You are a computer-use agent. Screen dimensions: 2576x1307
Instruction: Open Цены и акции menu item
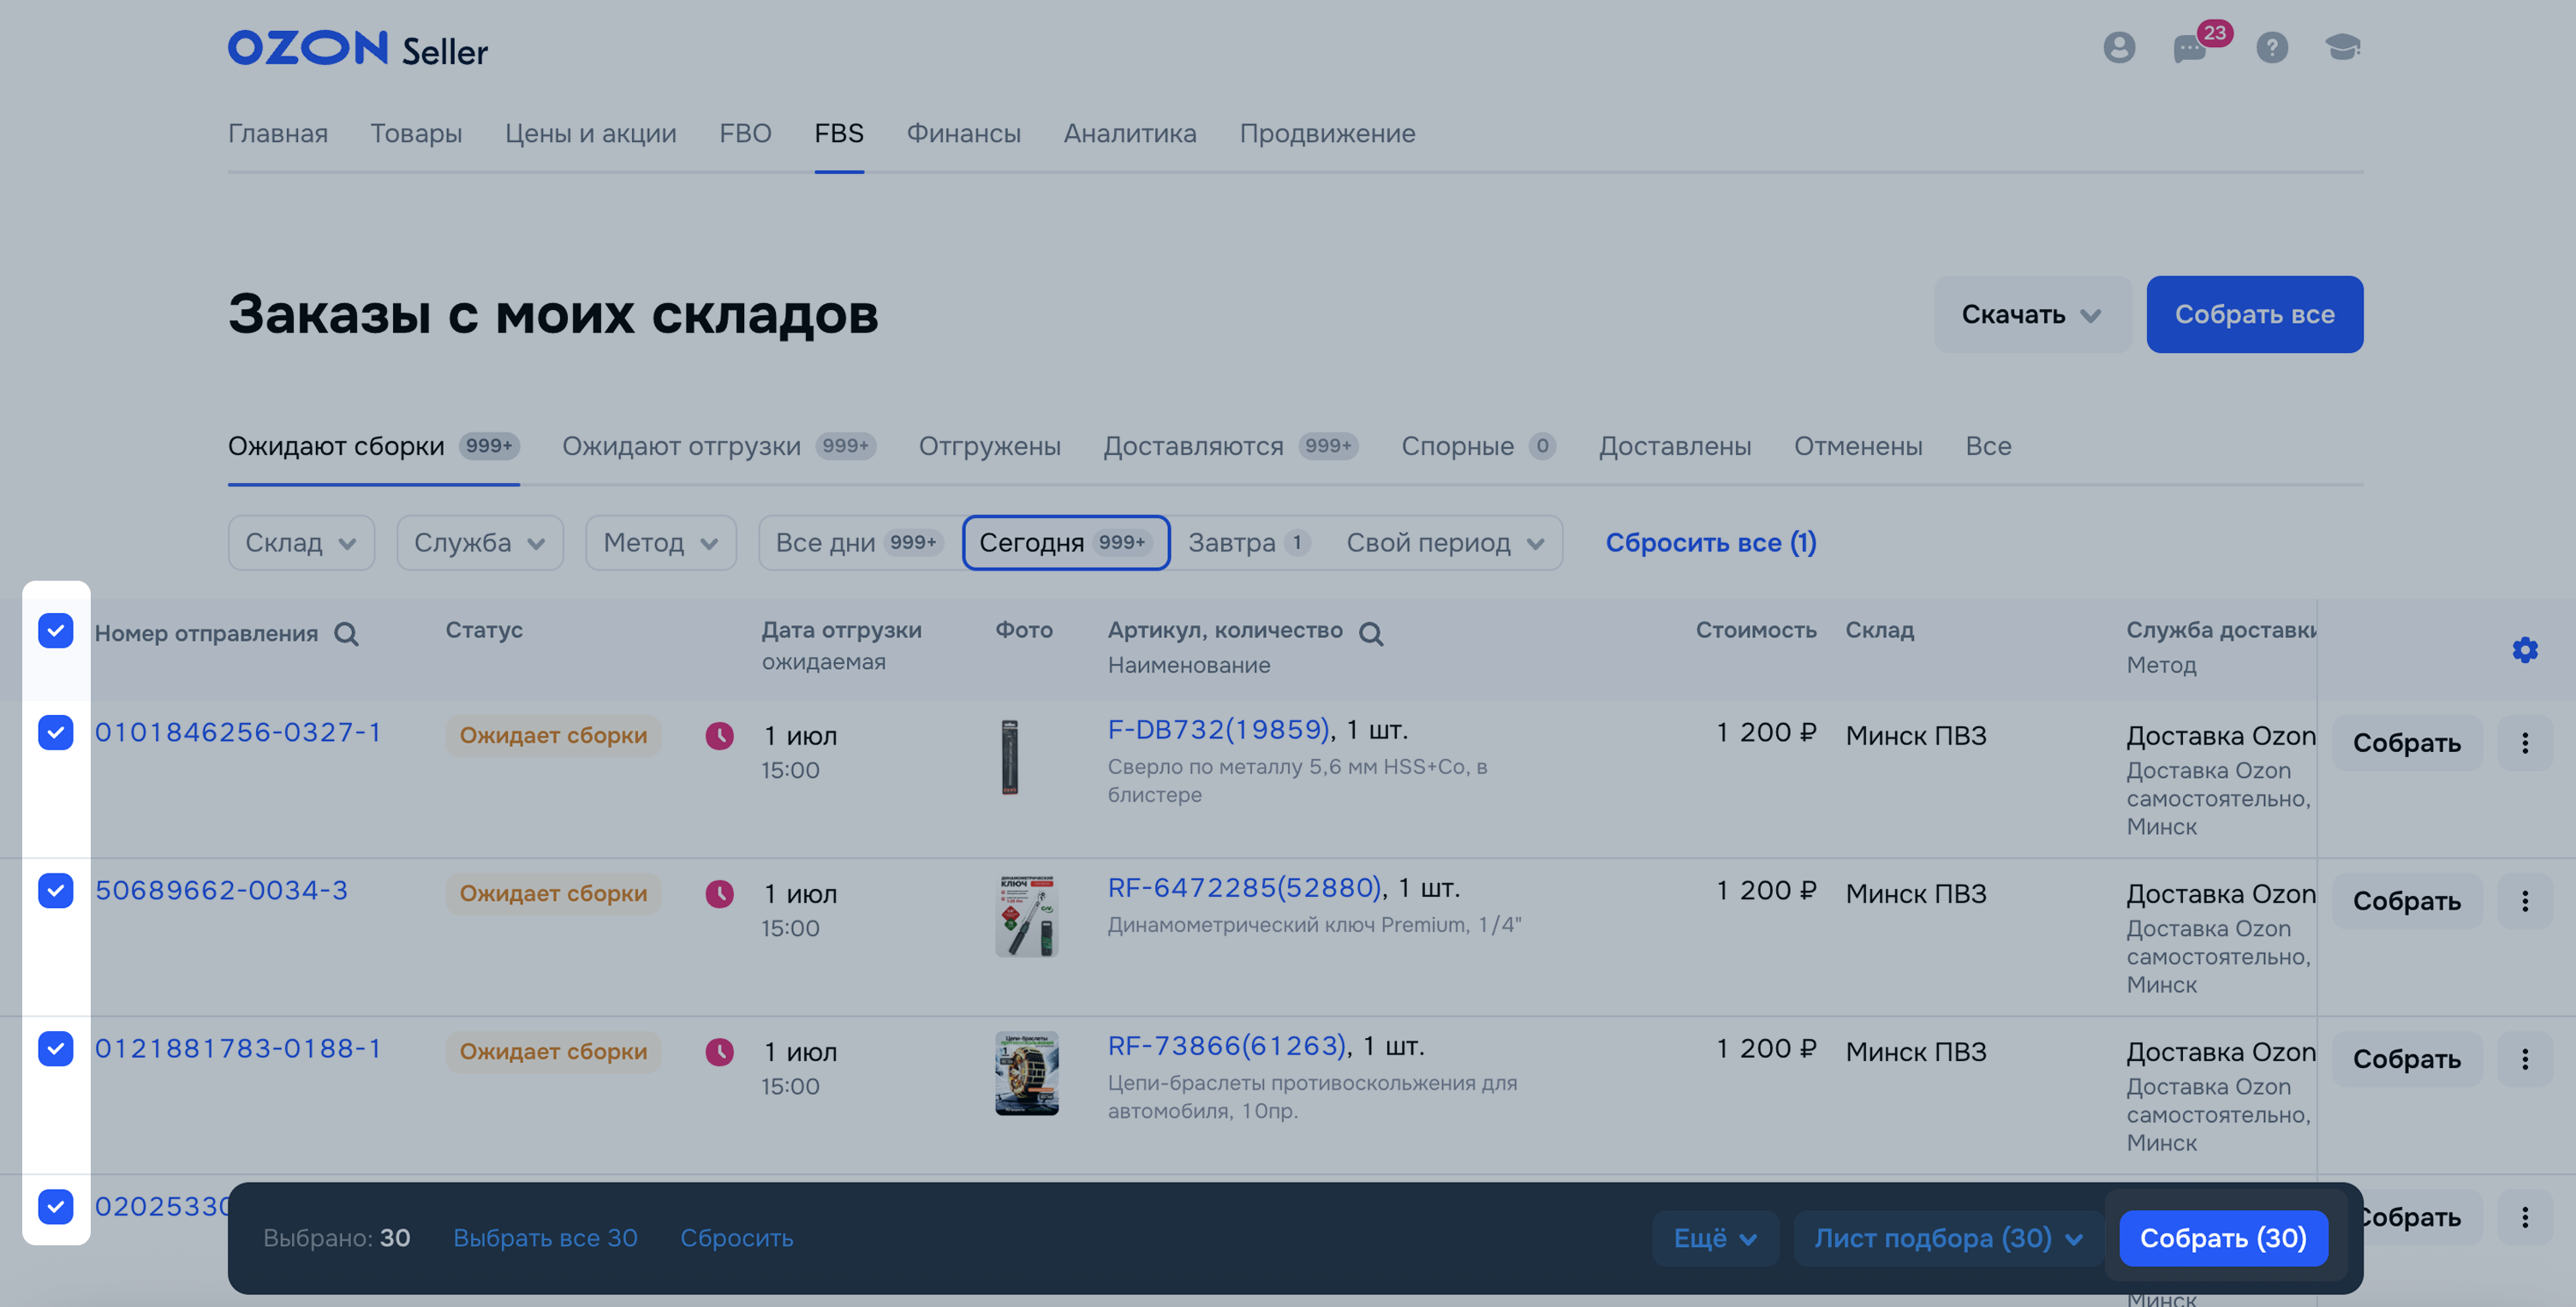[590, 134]
